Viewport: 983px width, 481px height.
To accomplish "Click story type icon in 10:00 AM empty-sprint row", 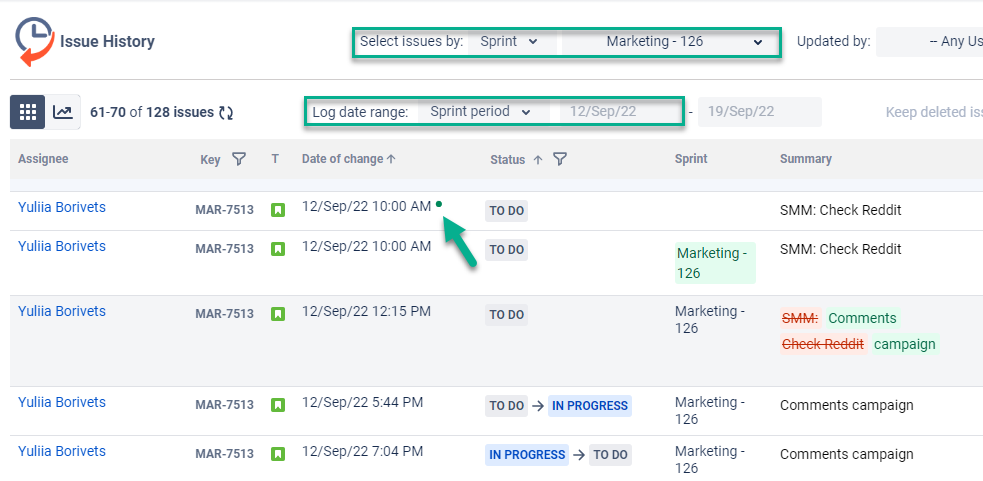I will pyautogui.click(x=278, y=210).
